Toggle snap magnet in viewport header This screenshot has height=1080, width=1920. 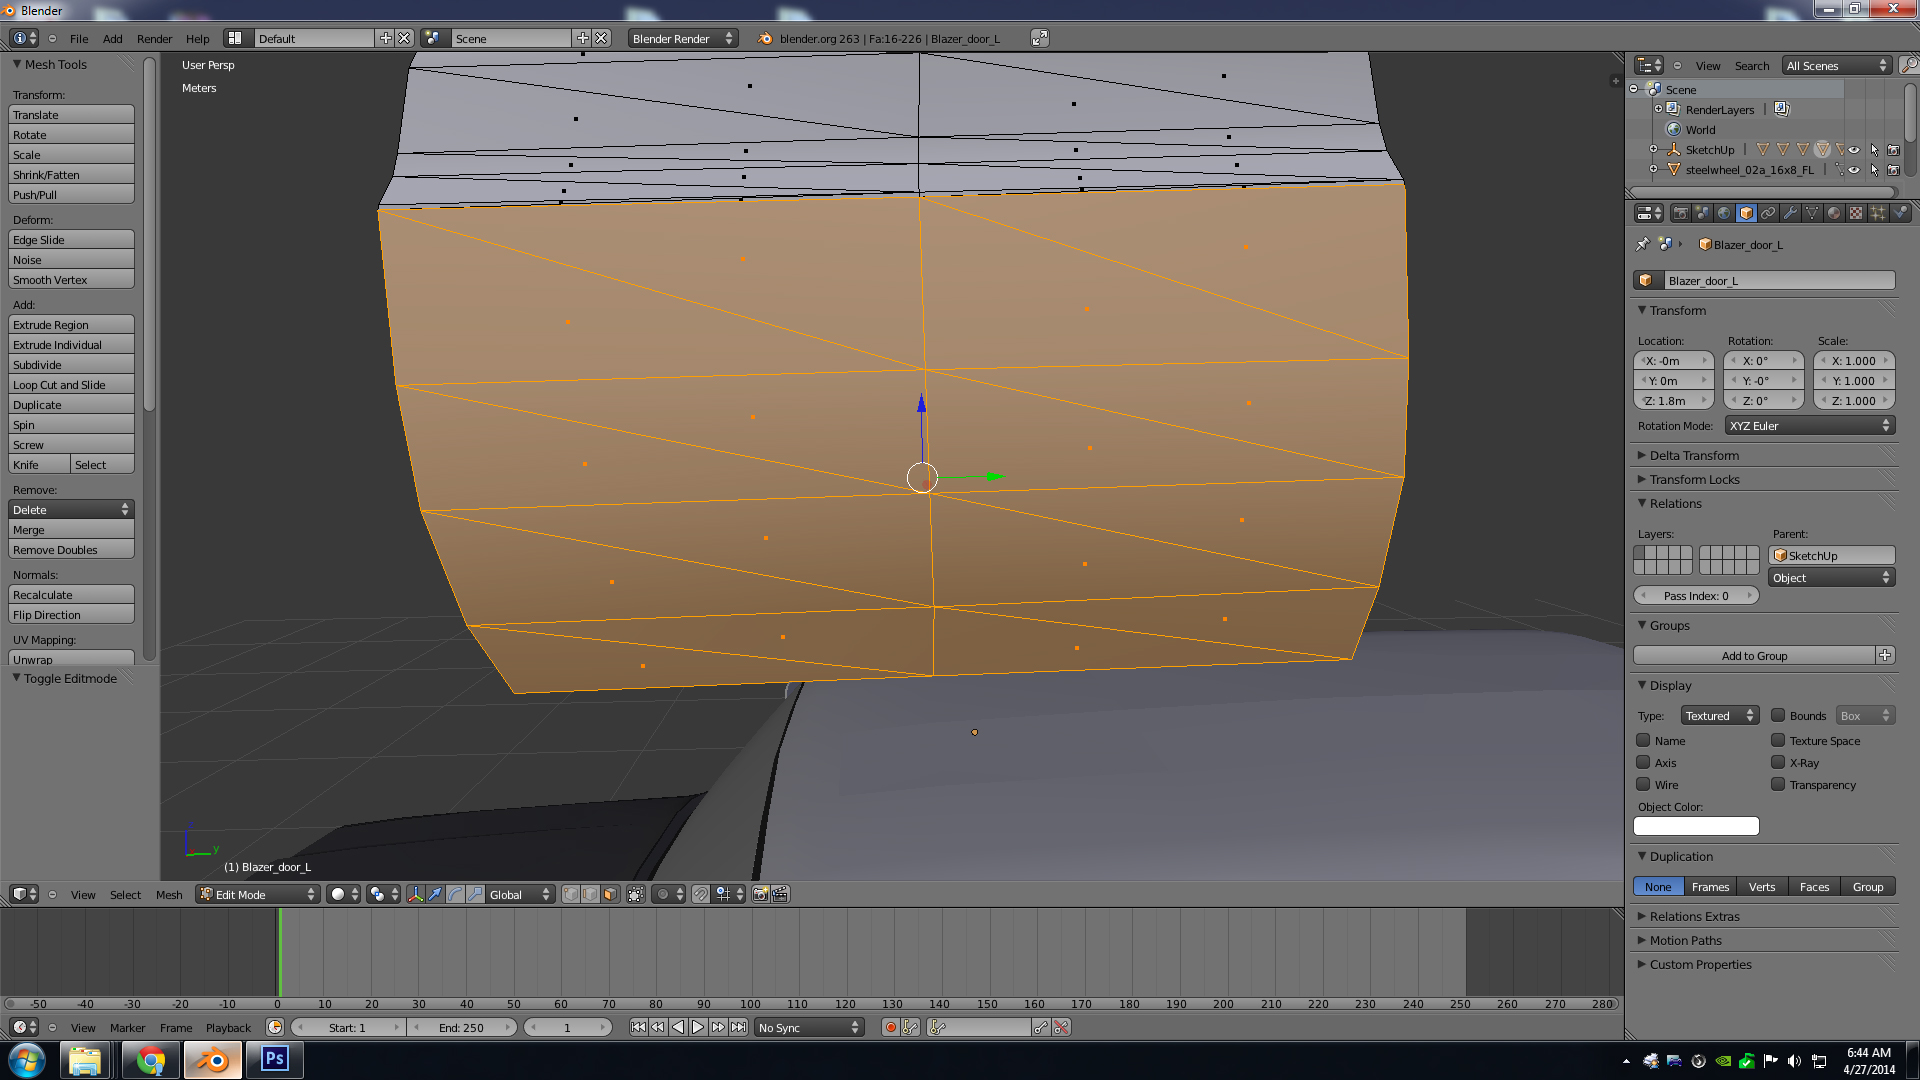point(701,895)
